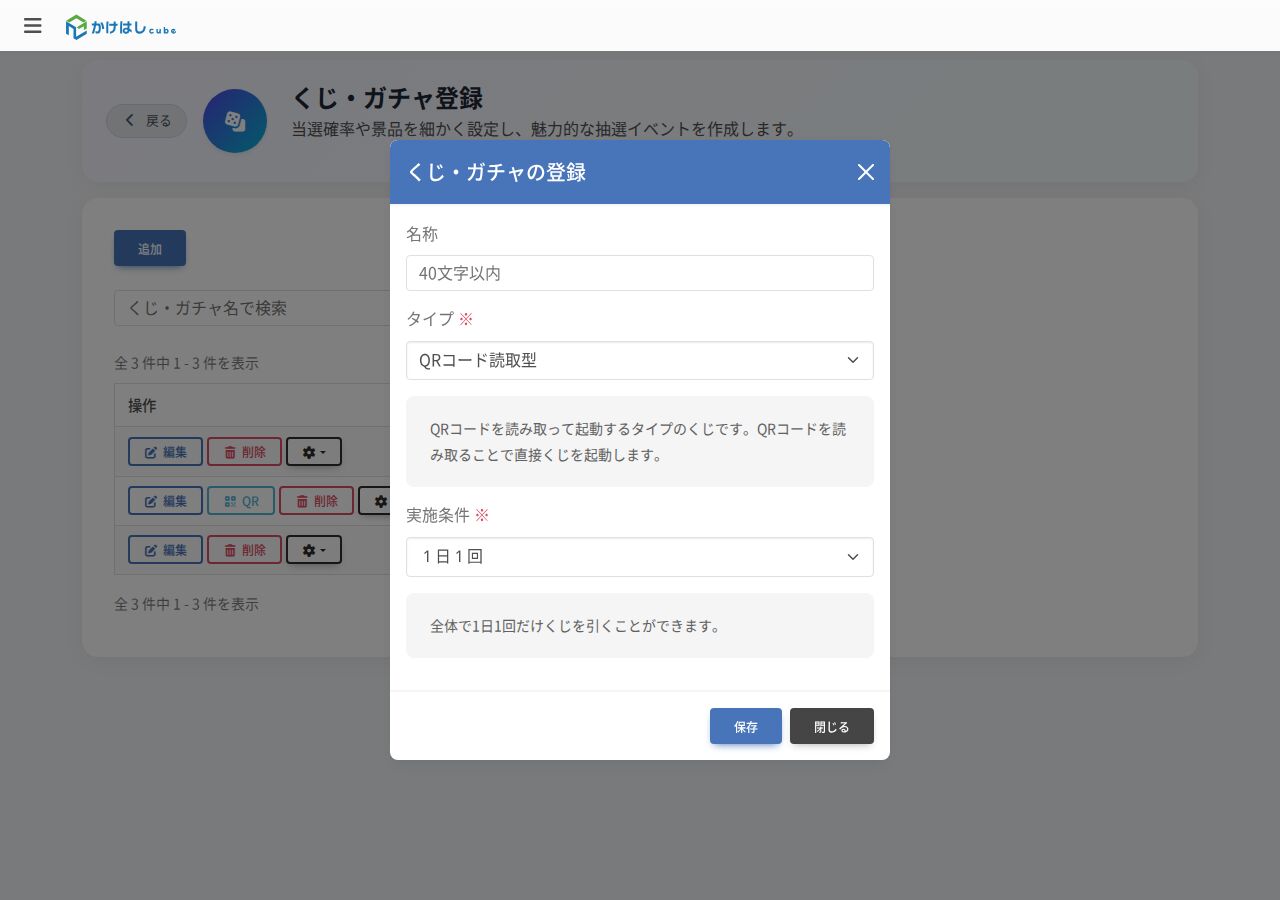The height and width of the screenshot is (900, 1280).
Task: Click the 全3件中1-3件を表示 text below the table
Action: (x=186, y=604)
